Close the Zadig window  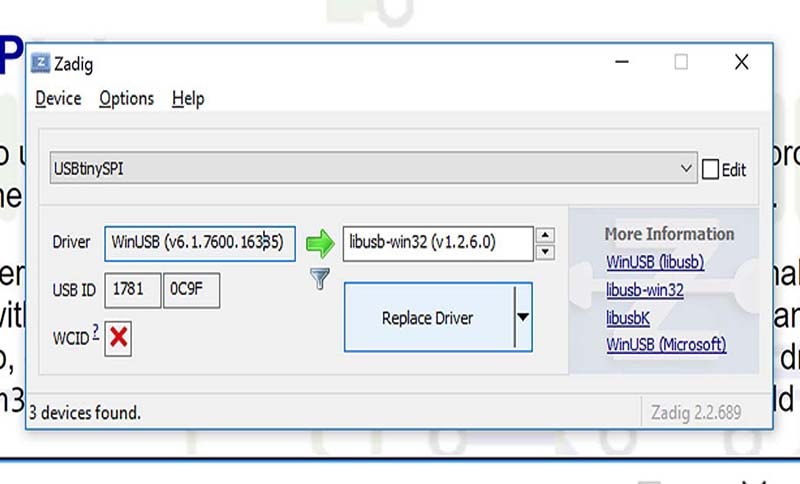tap(741, 62)
